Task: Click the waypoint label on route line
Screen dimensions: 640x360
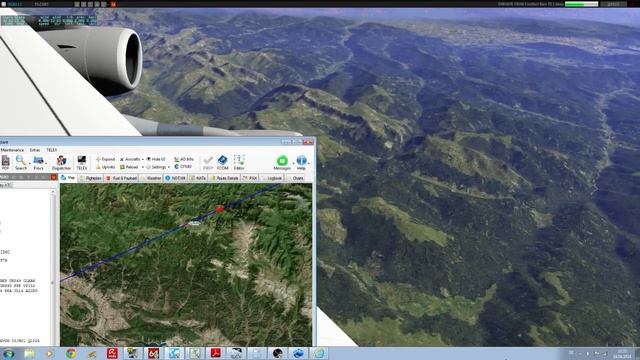Action: click(x=195, y=223)
